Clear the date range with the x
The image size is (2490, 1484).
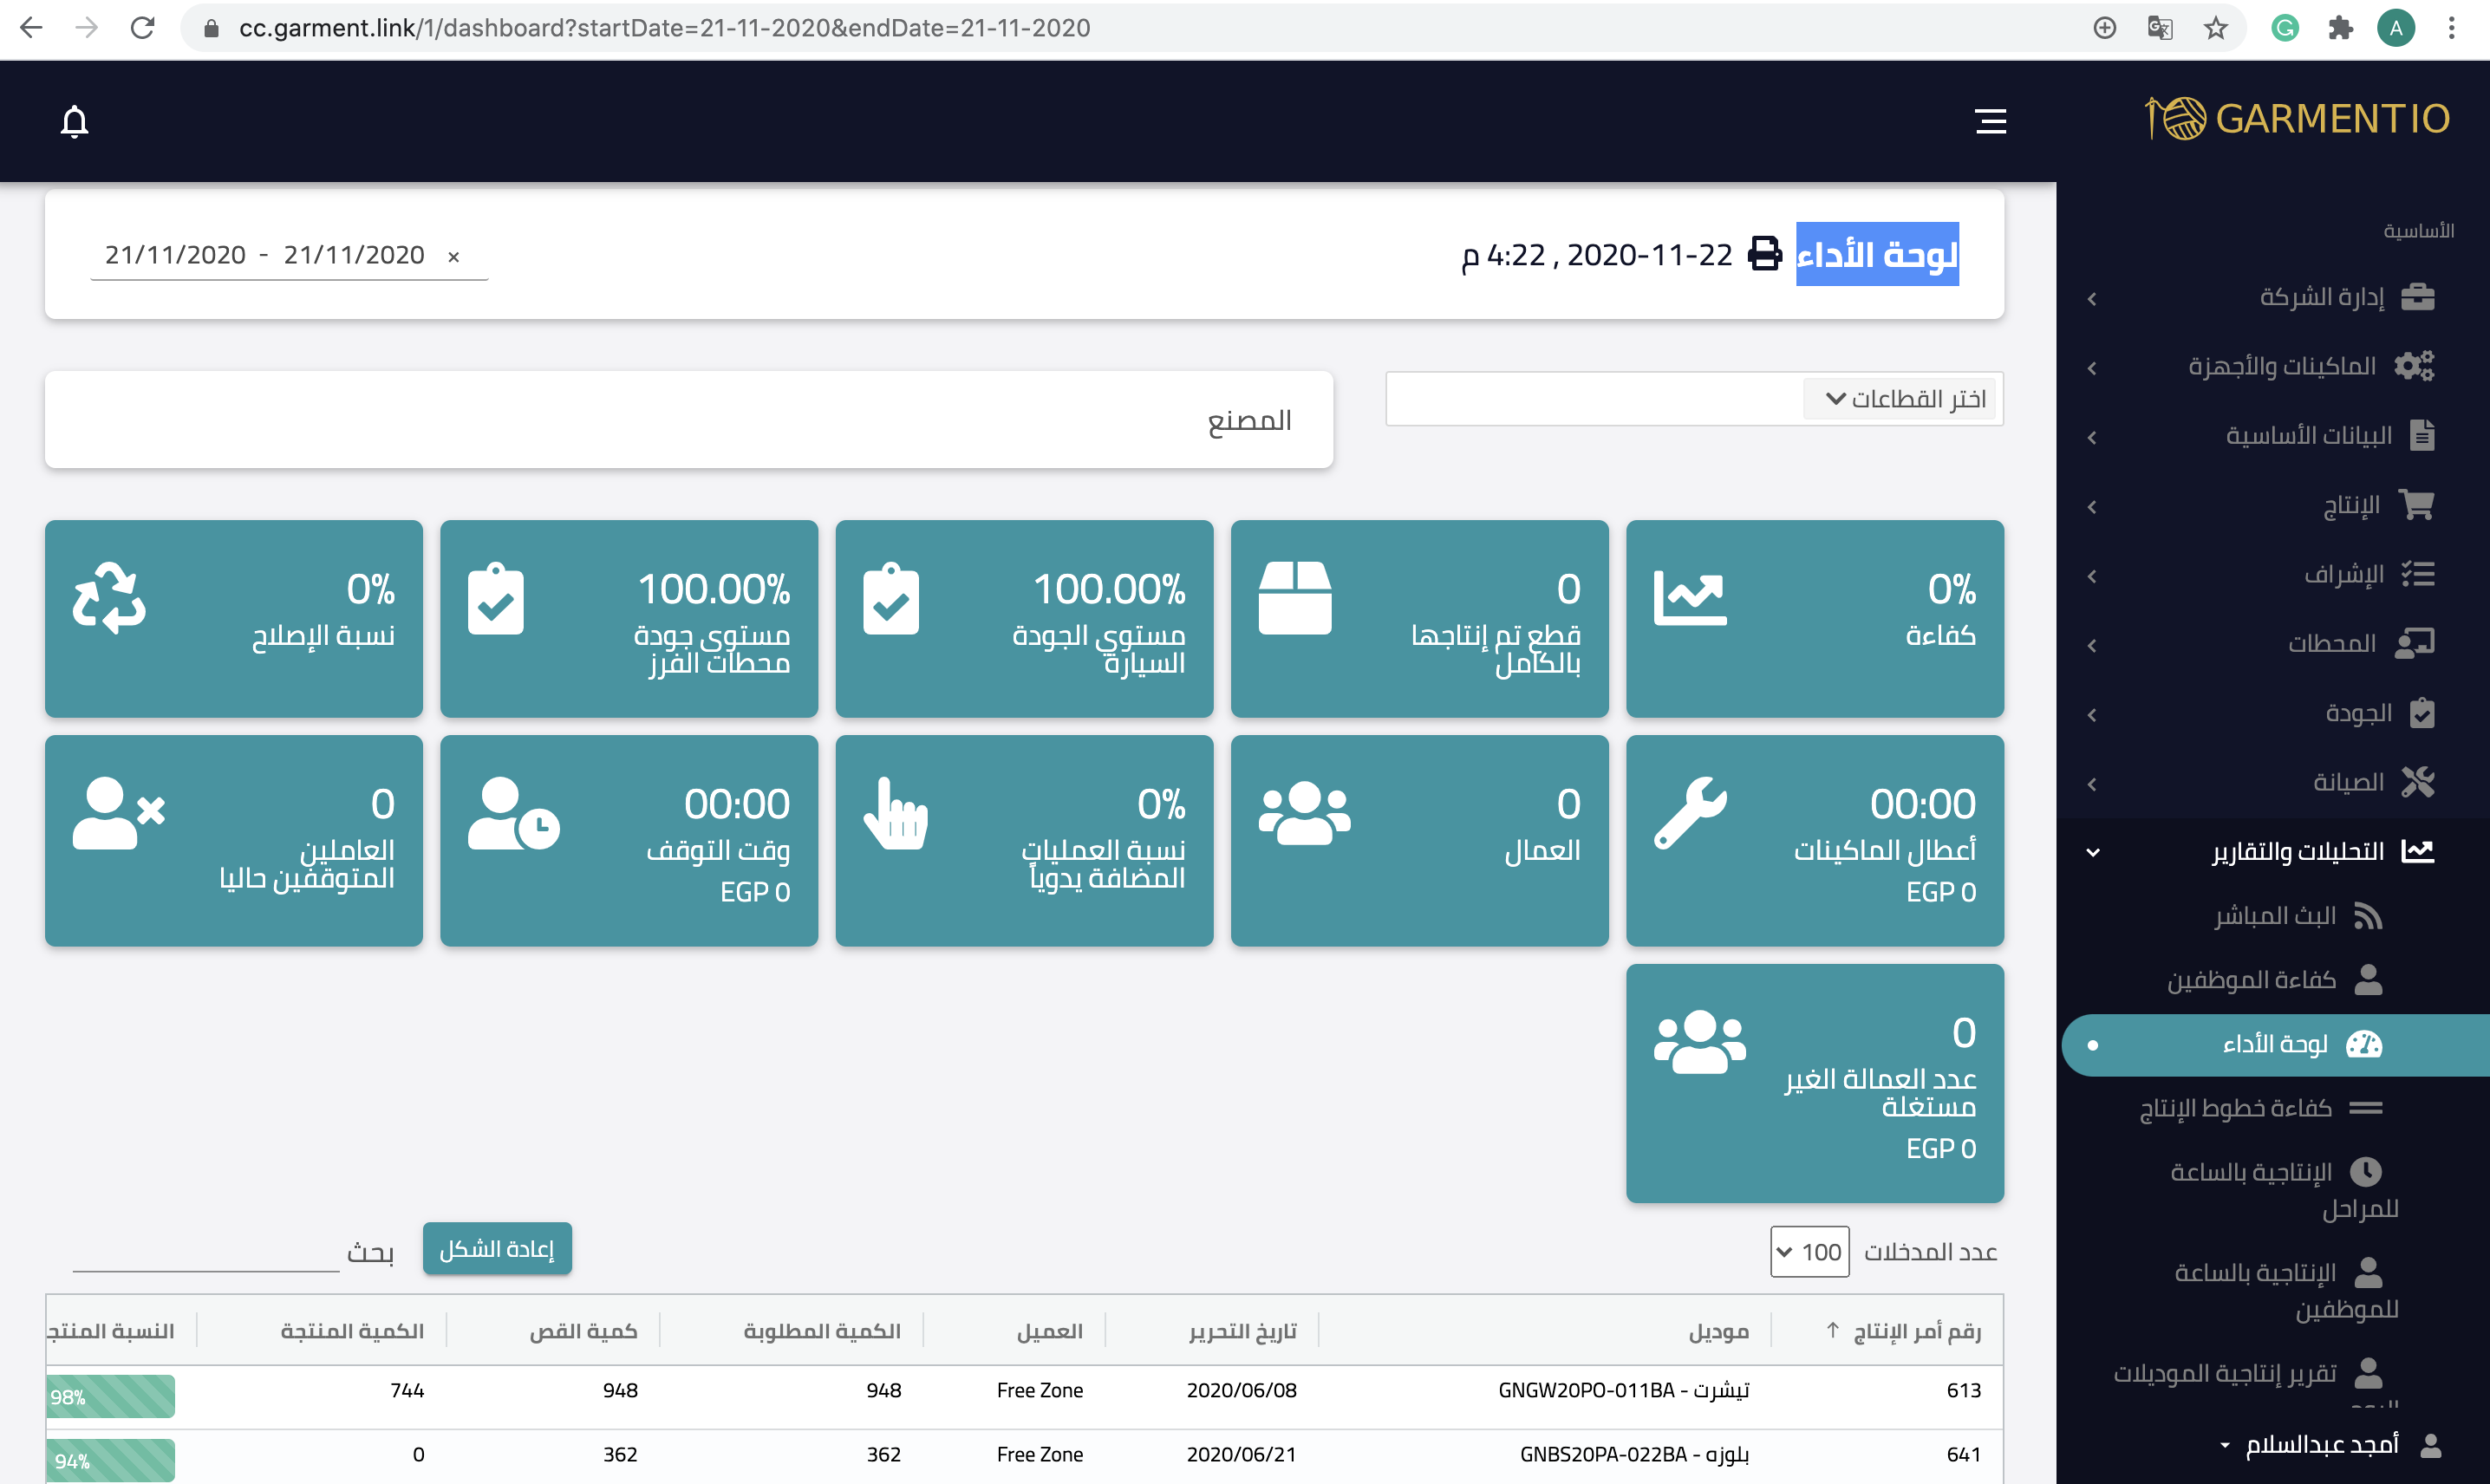[x=454, y=256]
